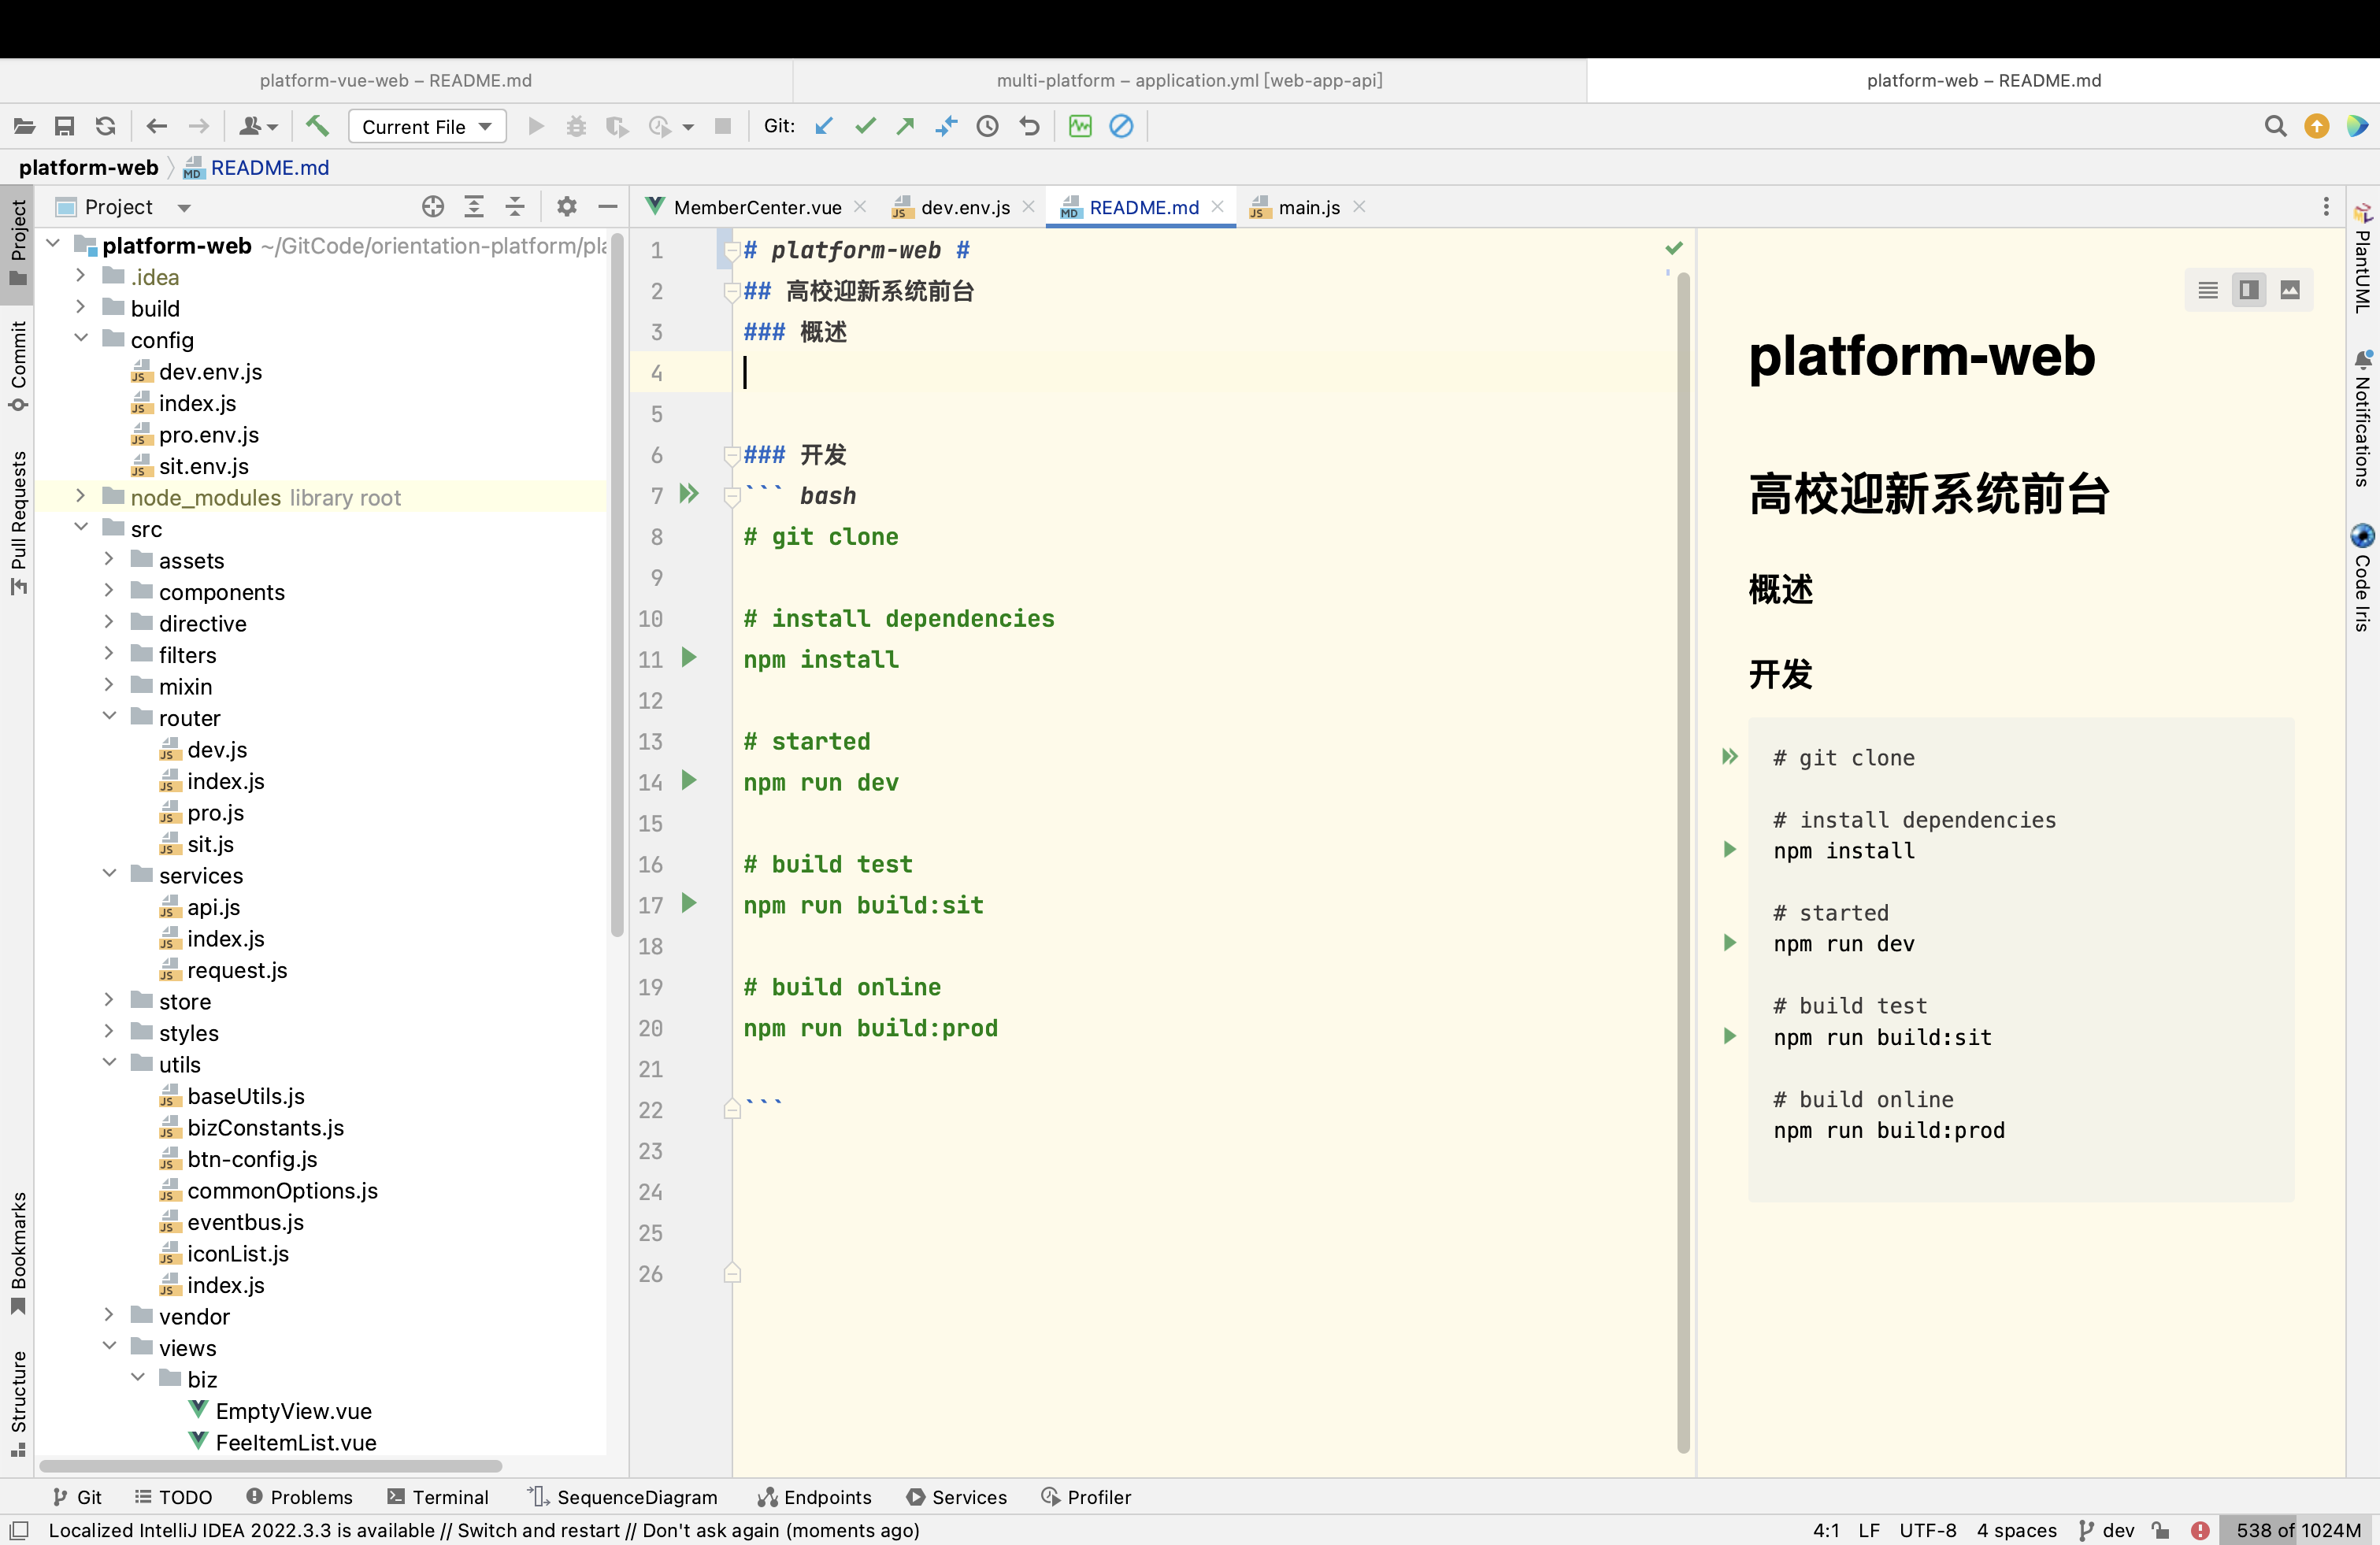The image size is (2380, 1545).
Task: Open the Terminal tool window
Action: [x=438, y=1497]
